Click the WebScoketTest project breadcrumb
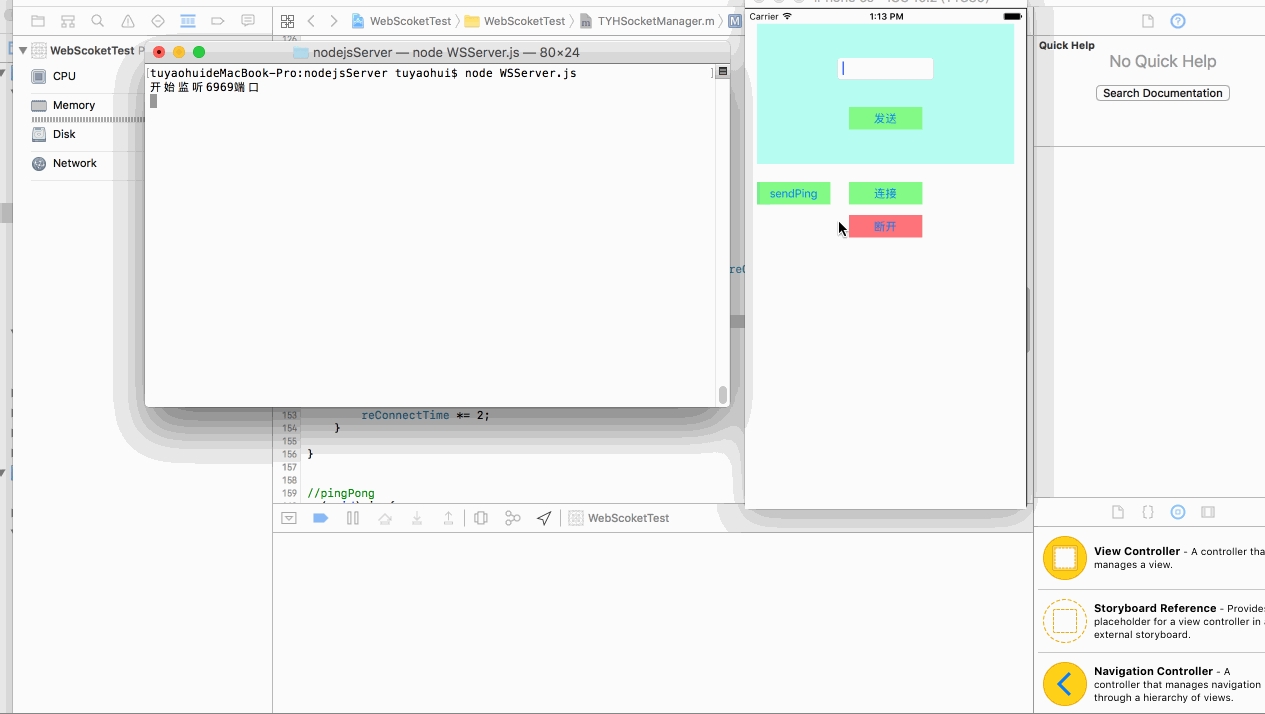Screen dimensions: 1265x714 [402, 21]
